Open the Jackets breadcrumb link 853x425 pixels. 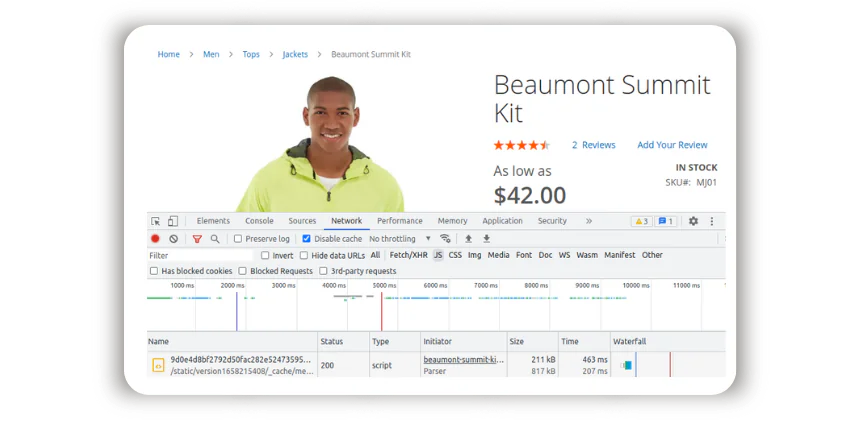(295, 54)
